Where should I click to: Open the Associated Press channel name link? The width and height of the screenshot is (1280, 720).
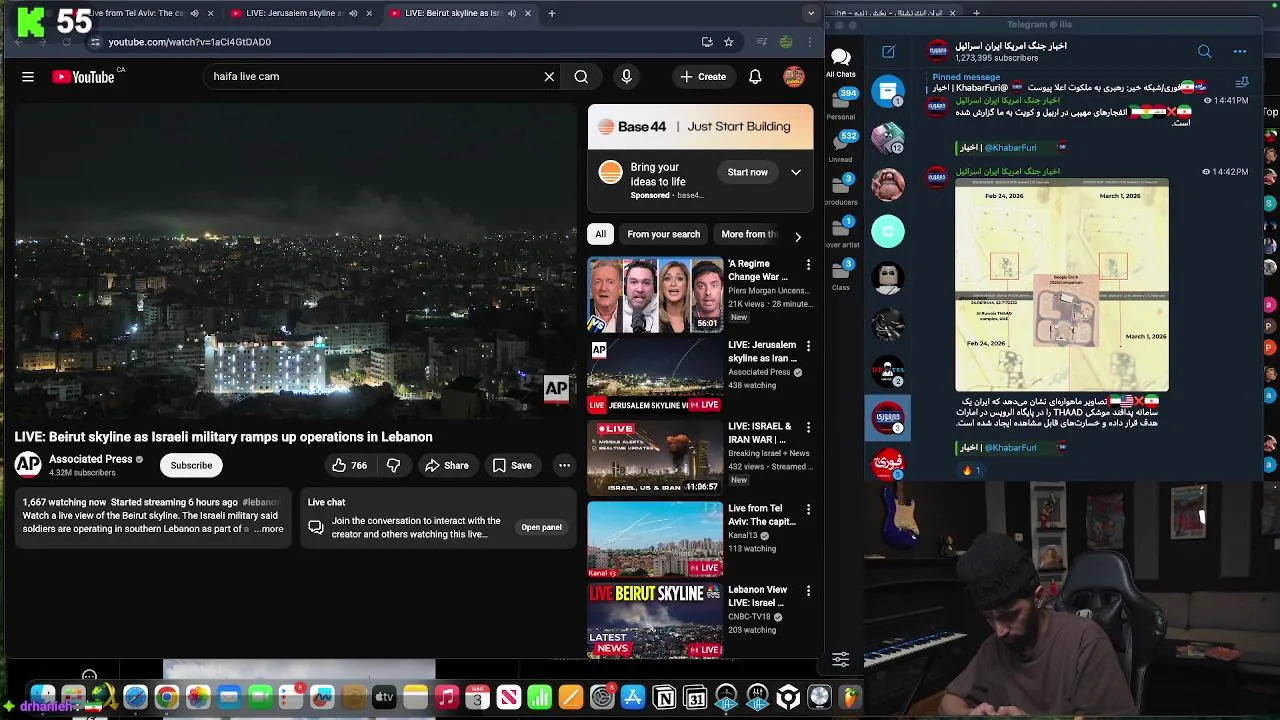point(90,459)
